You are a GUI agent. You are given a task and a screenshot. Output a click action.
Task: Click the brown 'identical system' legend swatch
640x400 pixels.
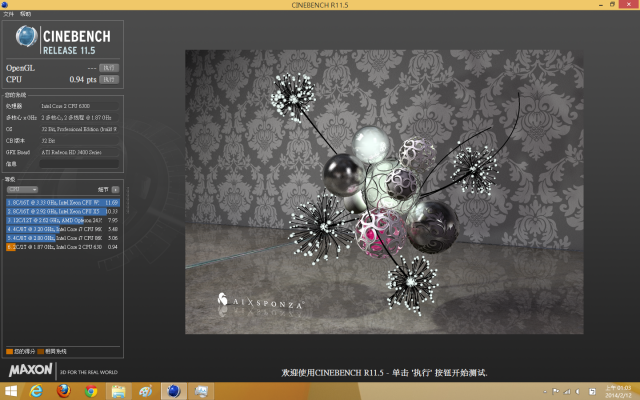(40, 351)
